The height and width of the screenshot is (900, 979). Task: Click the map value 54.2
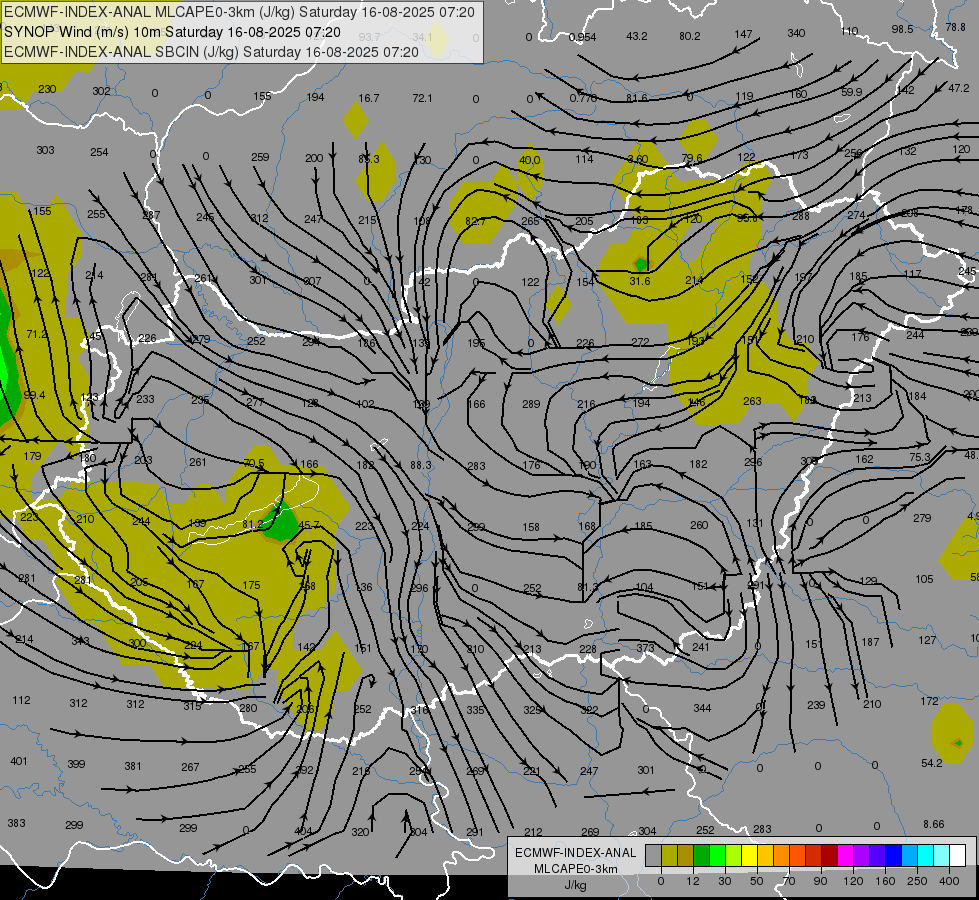[932, 763]
